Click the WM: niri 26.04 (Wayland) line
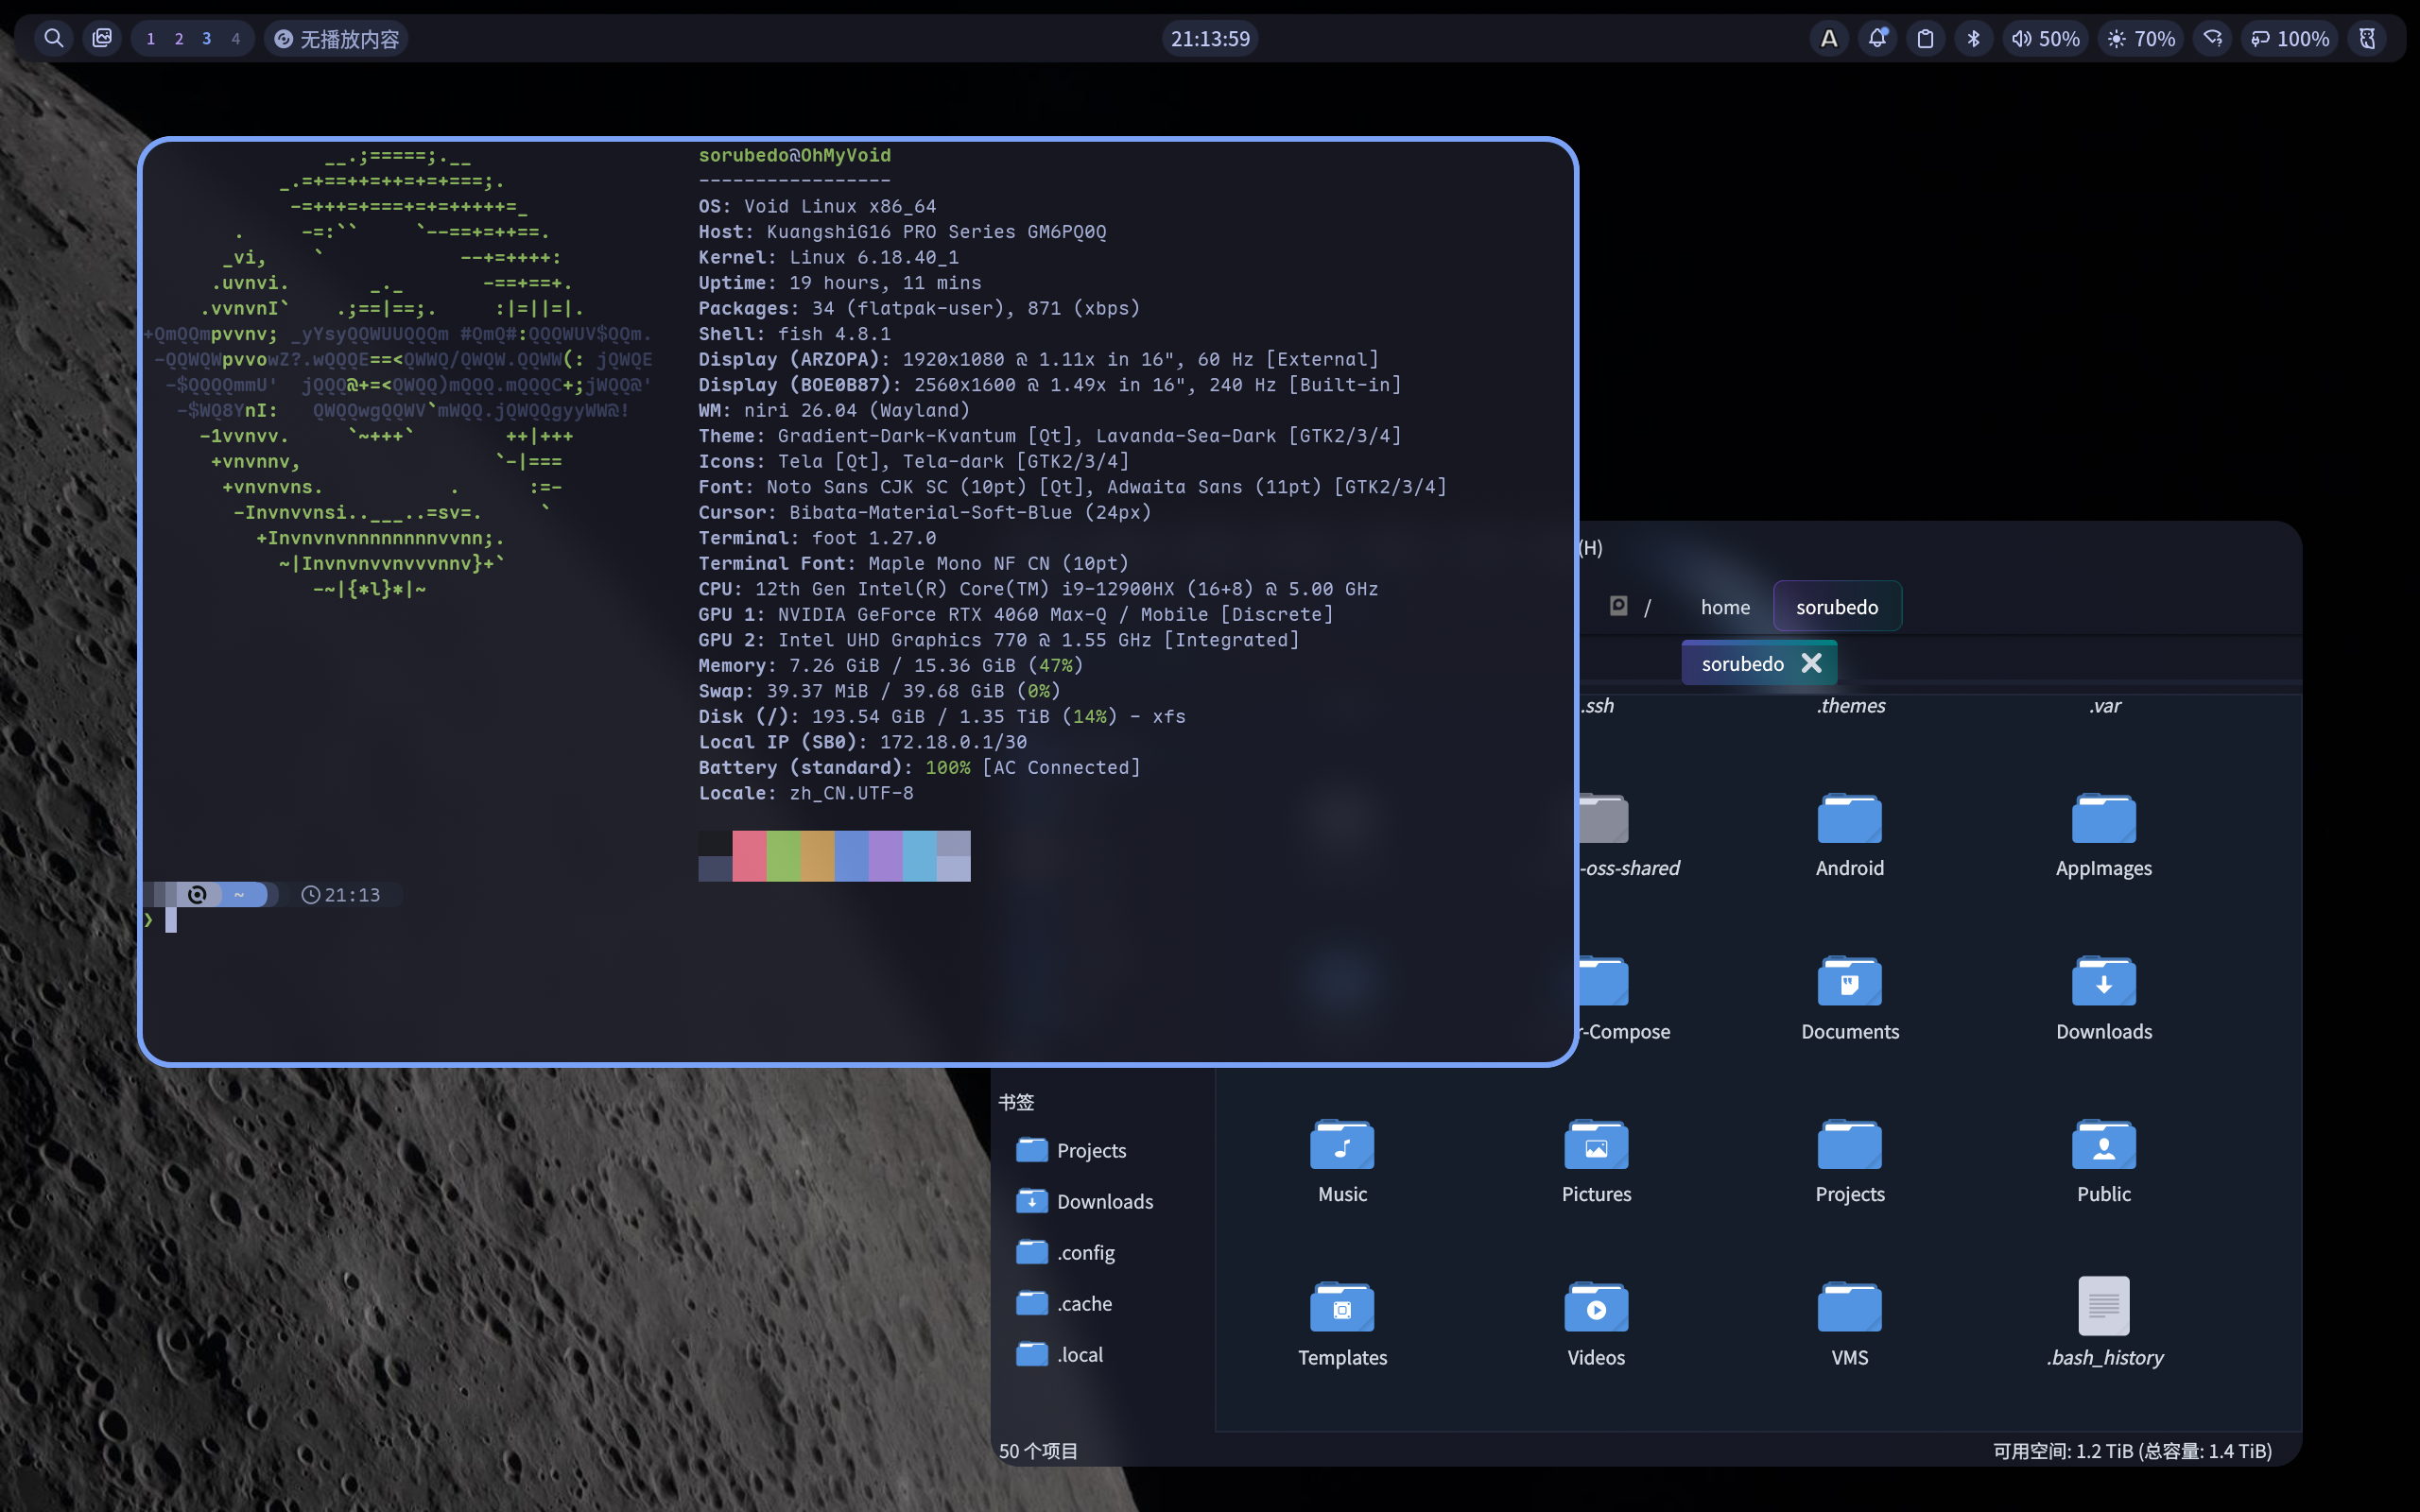This screenshot has height=1512, width=2420. (834, 410)
